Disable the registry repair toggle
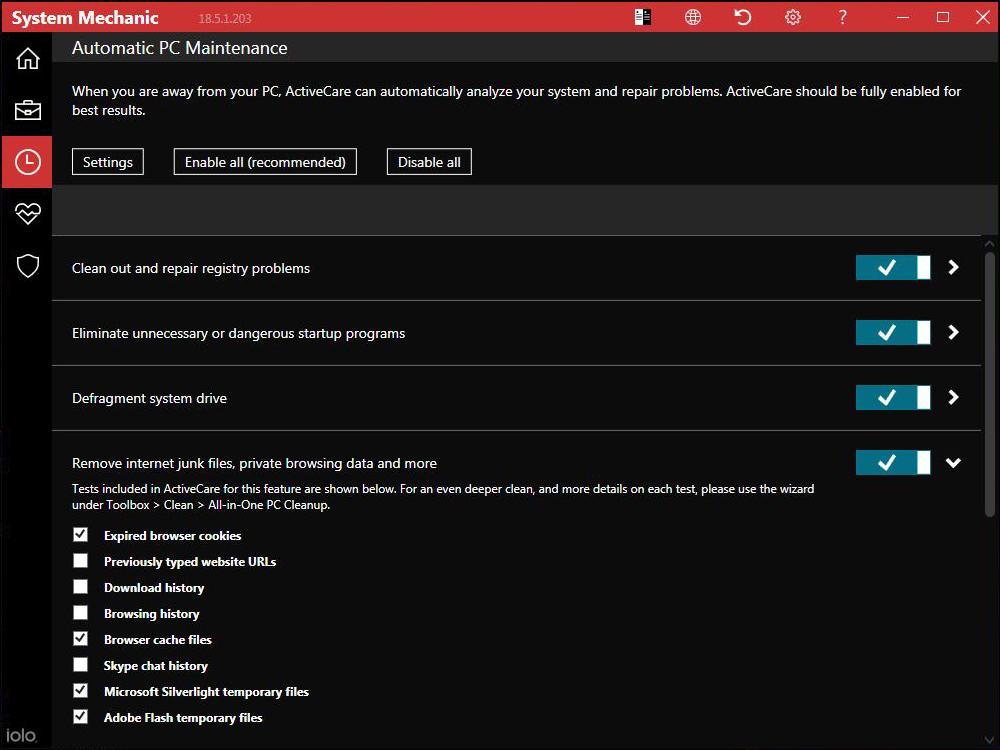1000x750 pixels. coord(892,267)
